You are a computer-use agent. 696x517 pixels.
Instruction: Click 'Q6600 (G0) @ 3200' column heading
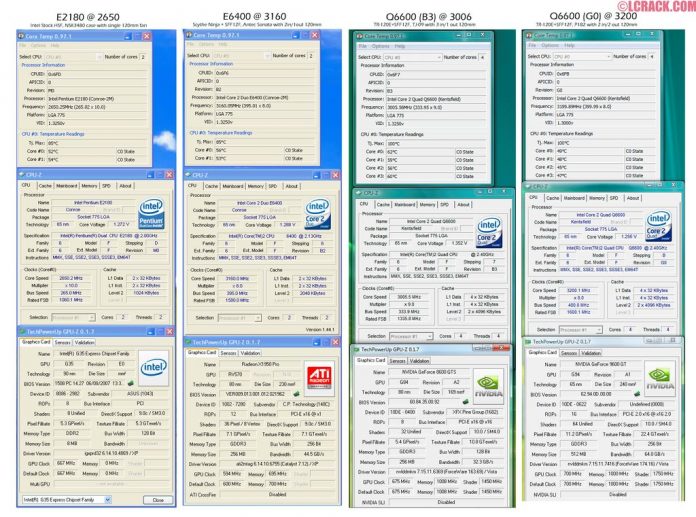(x=593, y=16)
